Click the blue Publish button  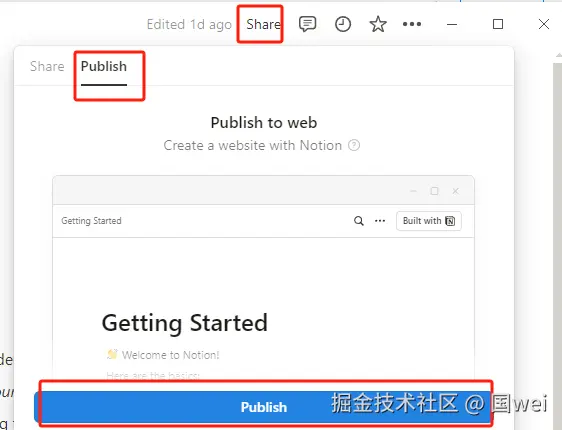click(x=263, y=407)
